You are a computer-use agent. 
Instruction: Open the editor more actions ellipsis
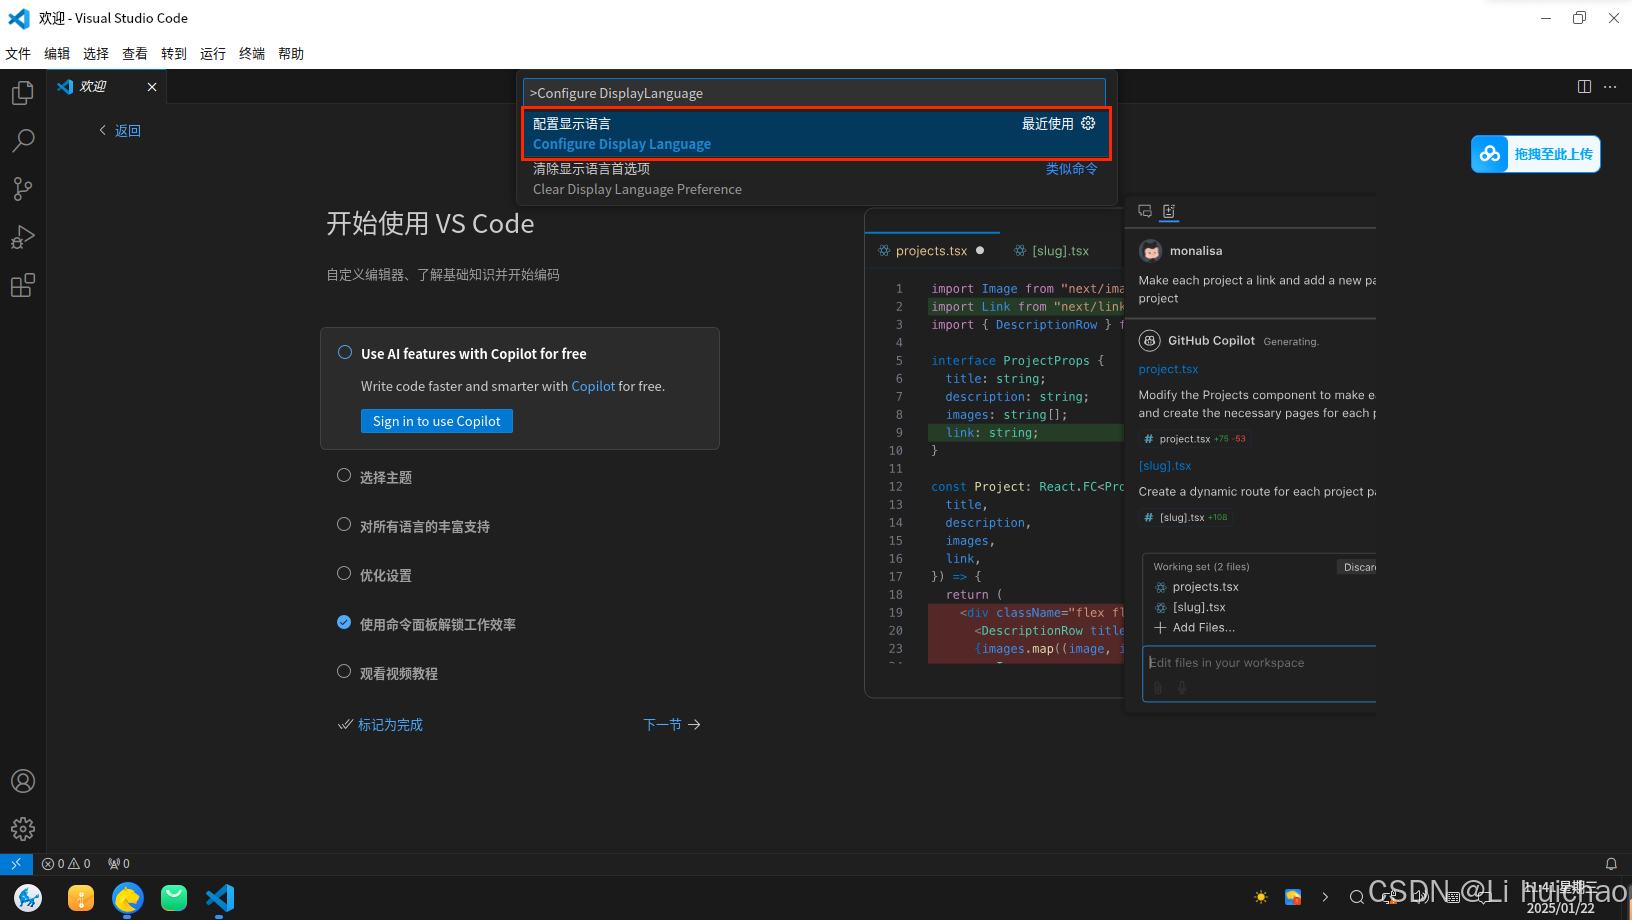(1610, 87)
